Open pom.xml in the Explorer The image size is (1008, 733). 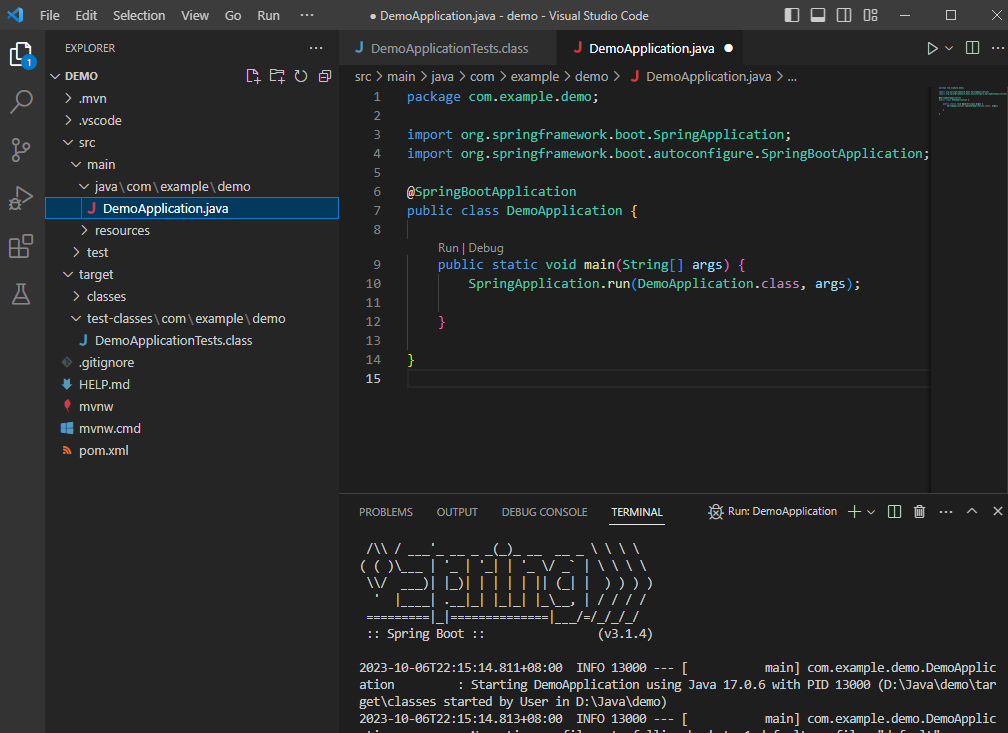click(103, 450)
